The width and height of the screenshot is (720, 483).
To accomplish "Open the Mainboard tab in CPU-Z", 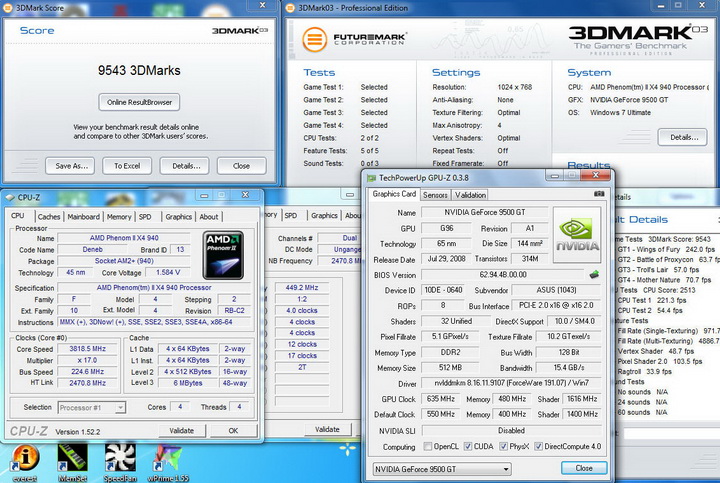I will [x=84, y=217].
